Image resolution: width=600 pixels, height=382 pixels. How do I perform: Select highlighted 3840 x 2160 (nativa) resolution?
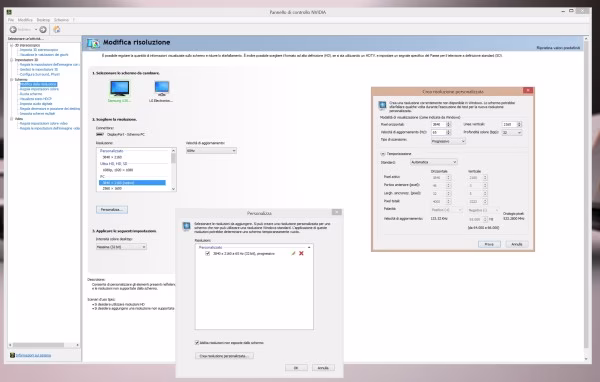[132, 183]
